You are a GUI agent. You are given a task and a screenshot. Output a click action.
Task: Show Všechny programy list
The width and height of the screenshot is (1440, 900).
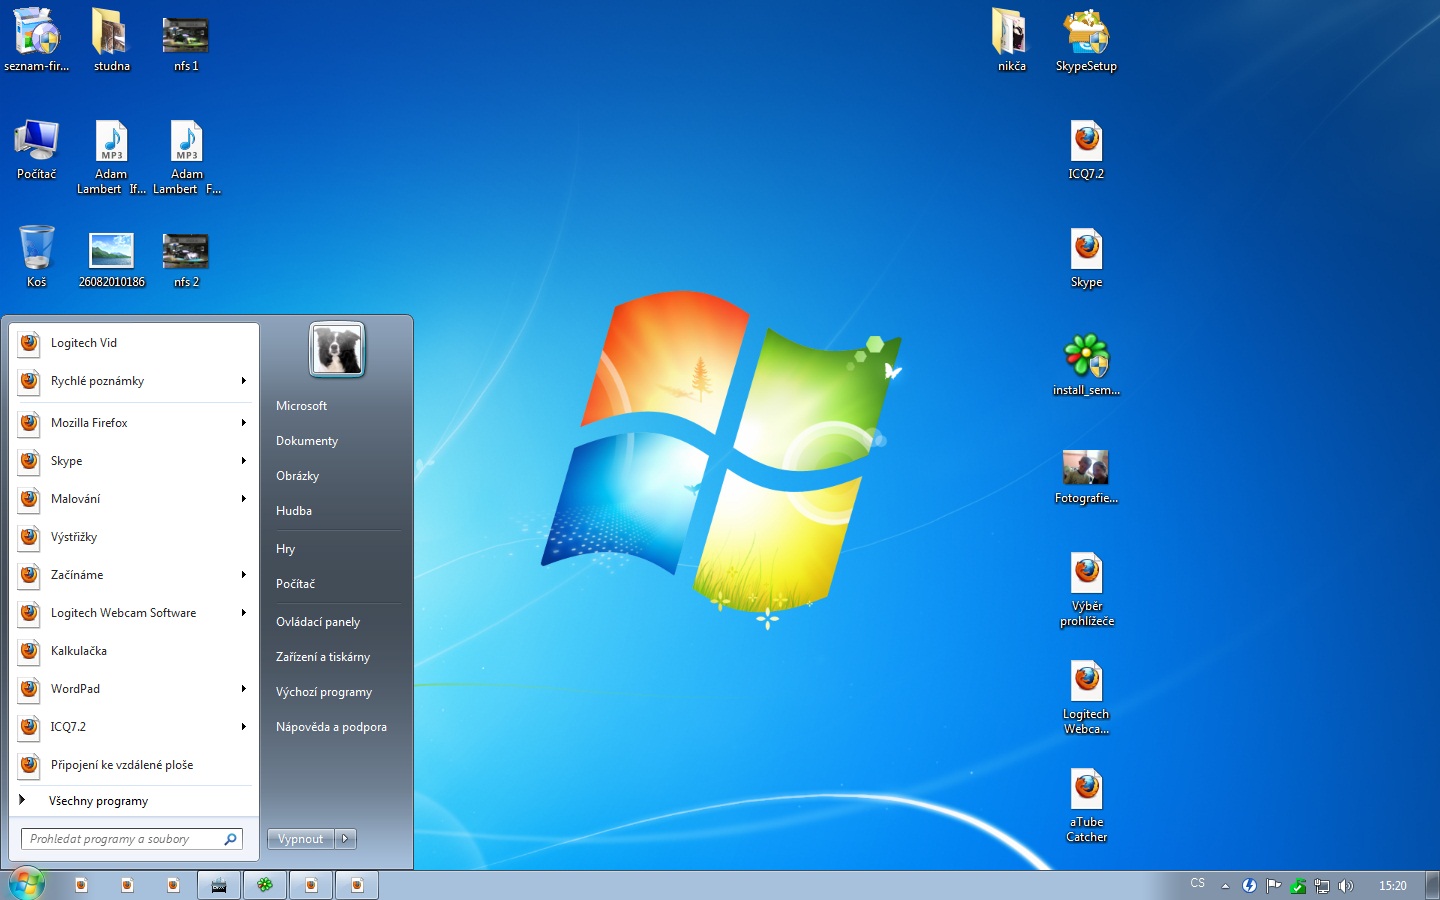click(x=134, y=801)
